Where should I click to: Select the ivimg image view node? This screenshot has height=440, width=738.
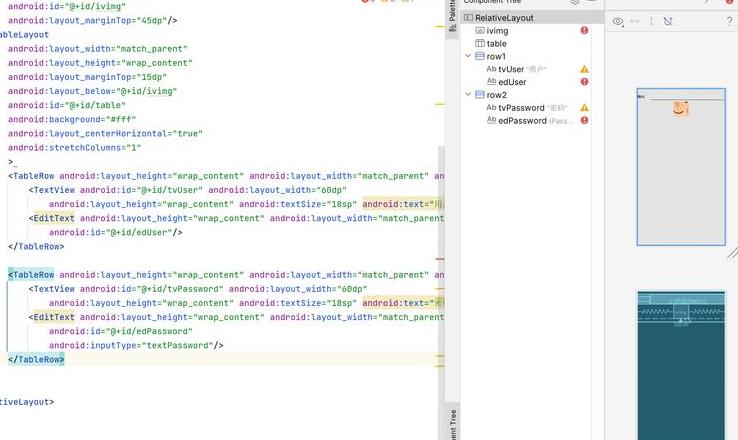pos(497,31)
